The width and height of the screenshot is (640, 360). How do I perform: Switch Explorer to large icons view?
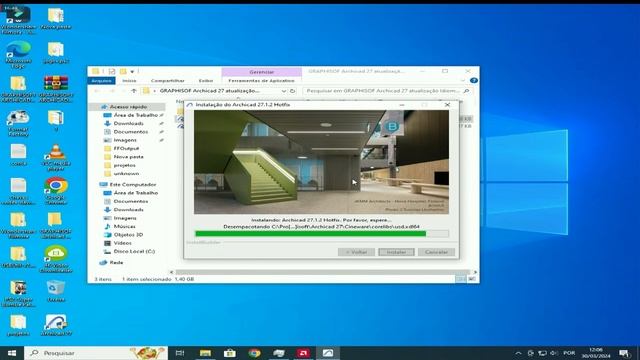pos(471,279)
